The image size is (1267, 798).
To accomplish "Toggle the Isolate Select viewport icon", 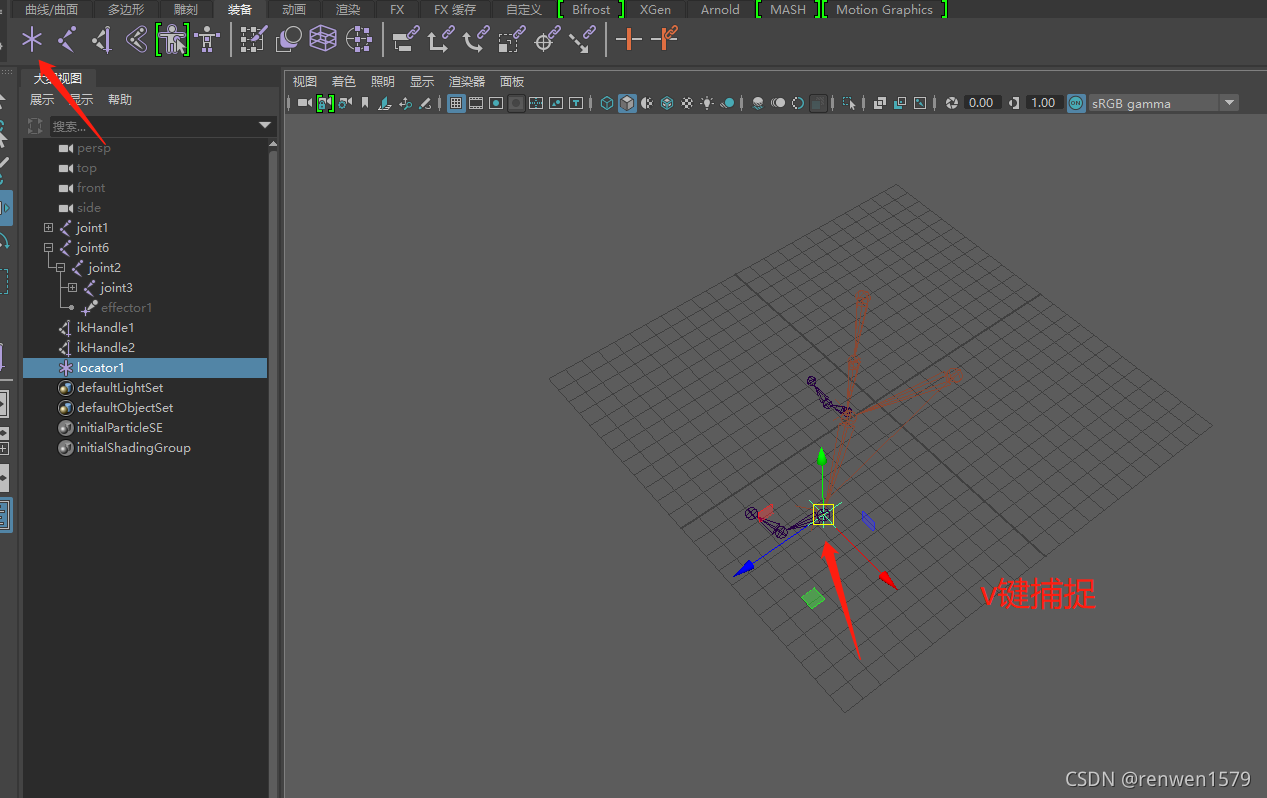I will tap(848, 103).
